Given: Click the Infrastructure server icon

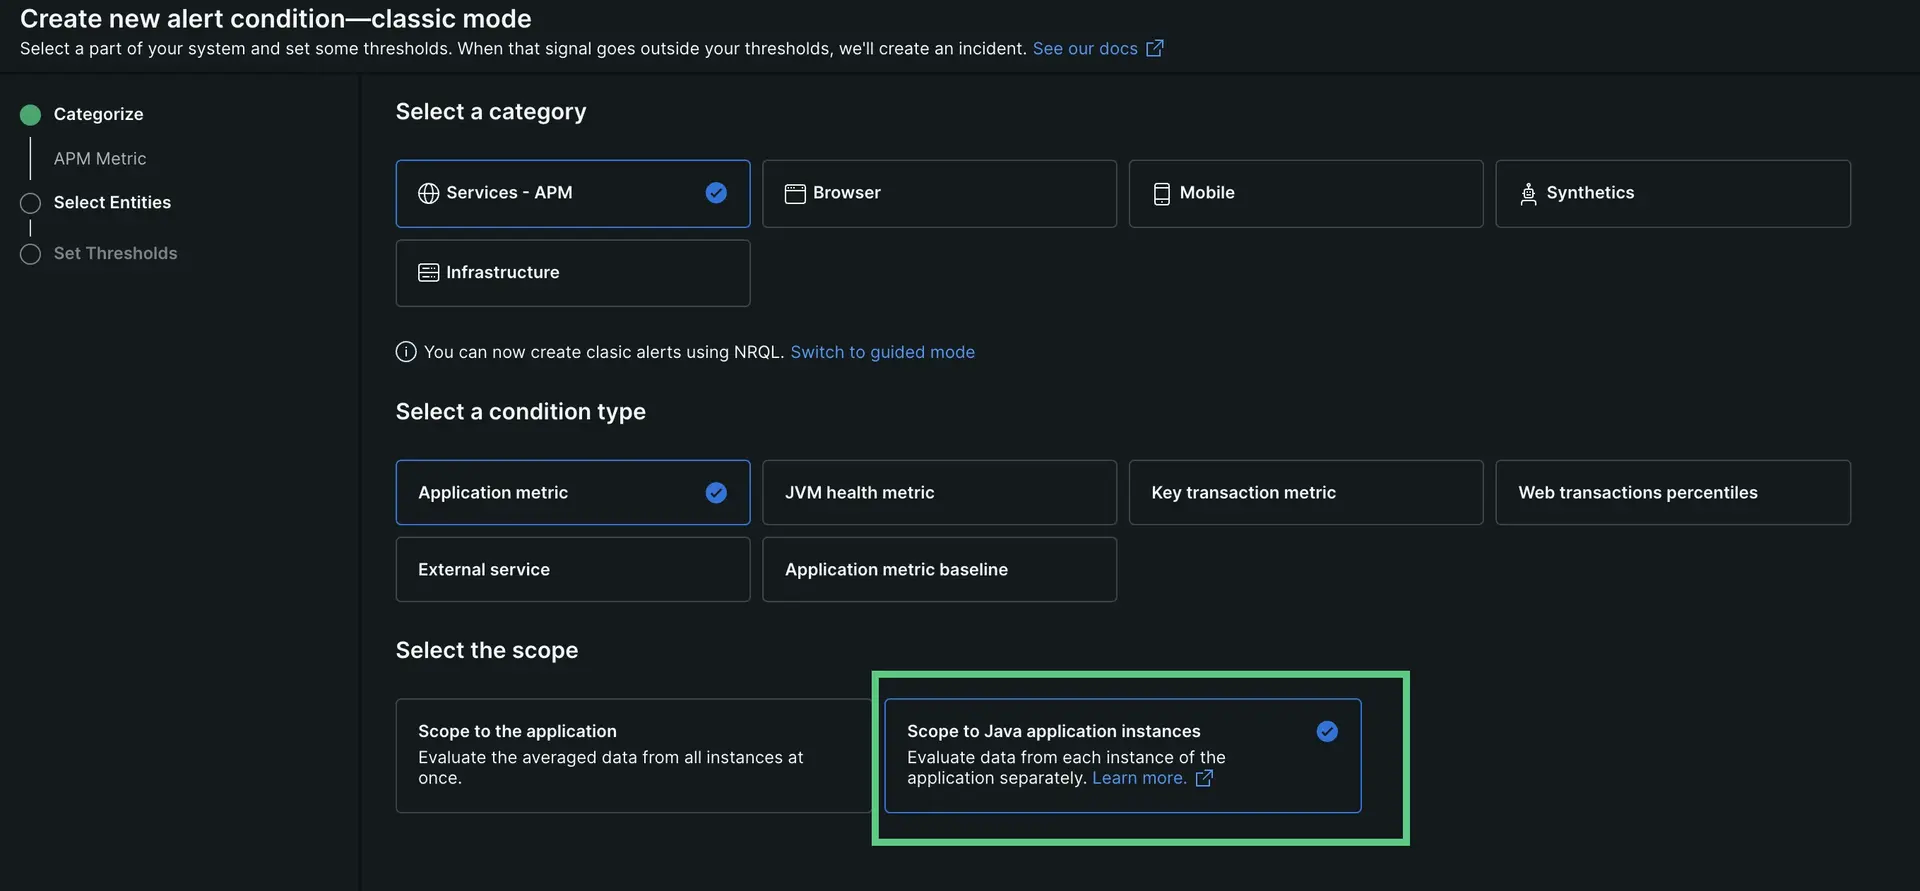Looking at the screenshot, I should coord(428,272).
